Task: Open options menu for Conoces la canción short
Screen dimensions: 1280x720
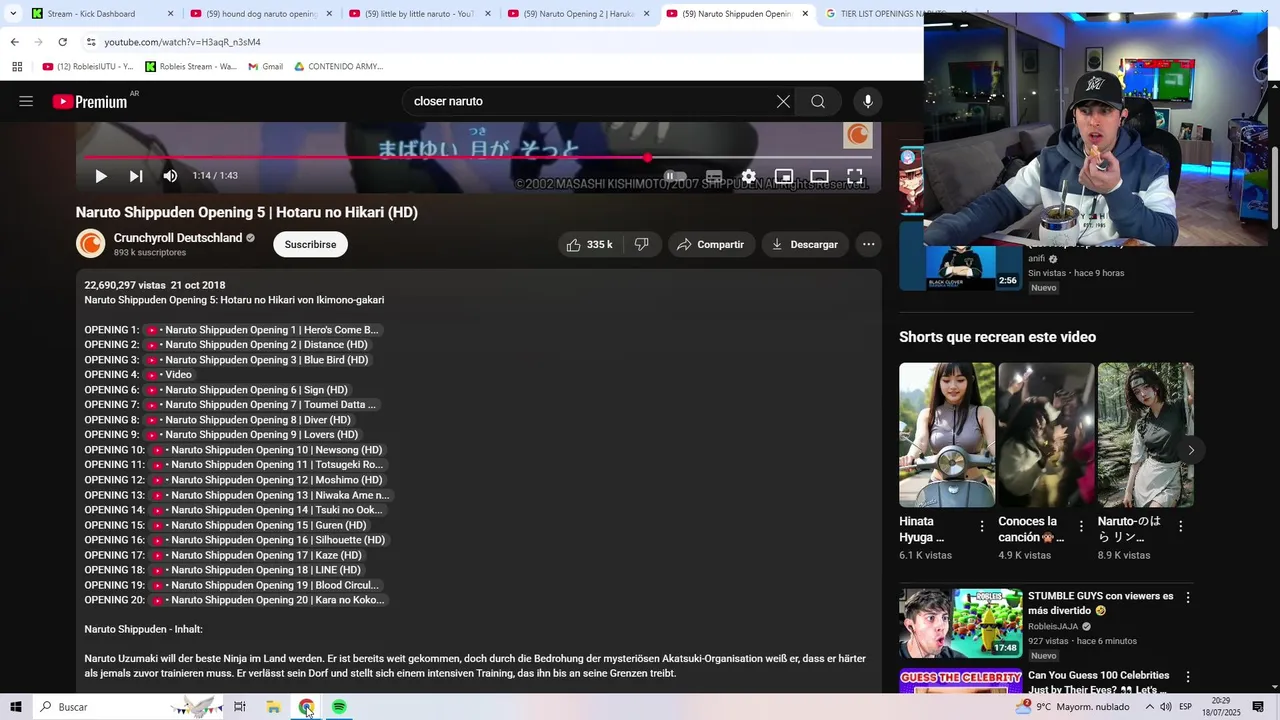Action: (x=1081, y=526)
